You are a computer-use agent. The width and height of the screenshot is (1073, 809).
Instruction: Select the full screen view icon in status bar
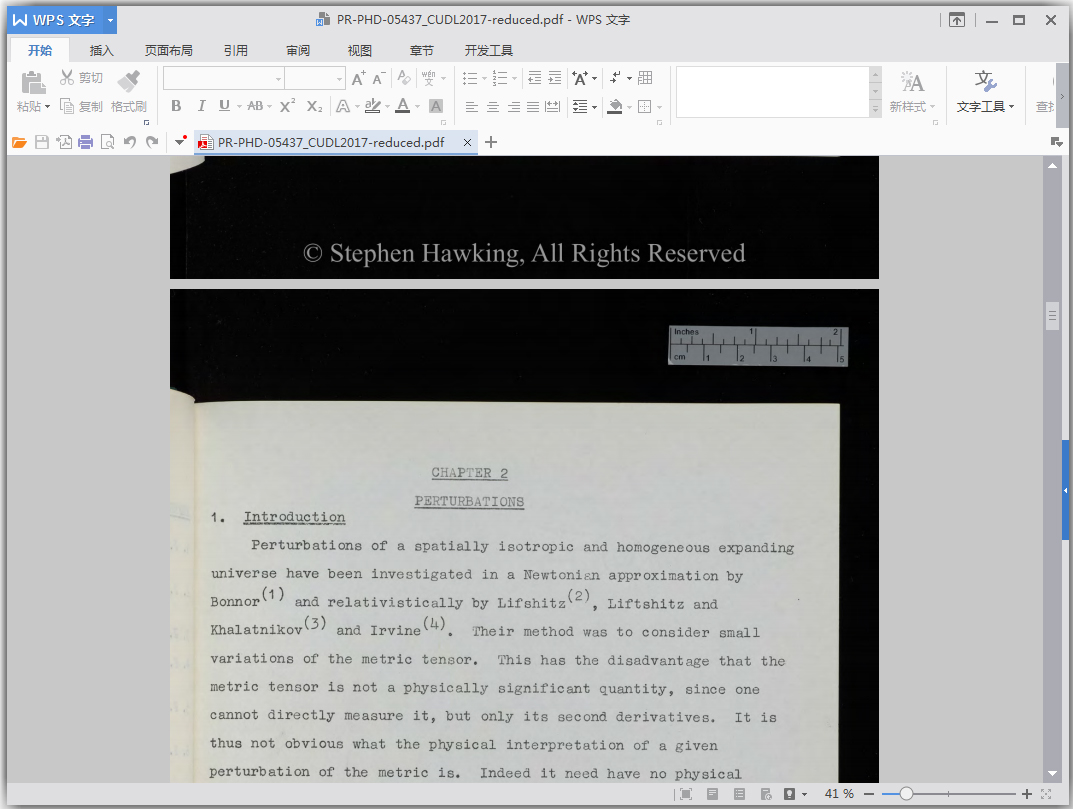[685, 794]
